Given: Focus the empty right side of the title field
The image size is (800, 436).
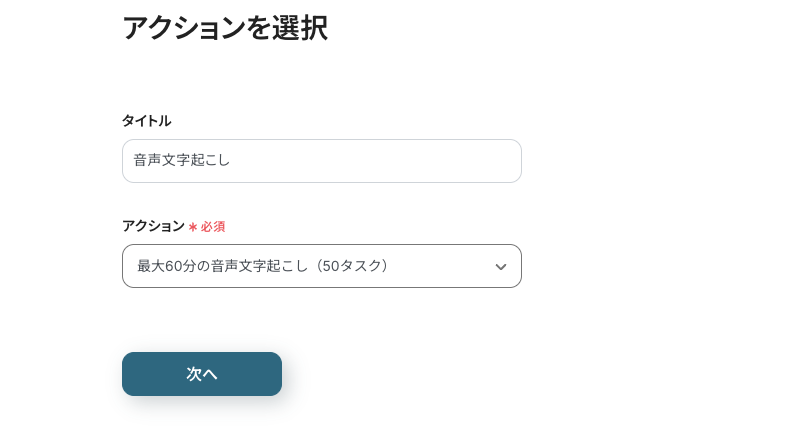Looking at the screenshot, I should (x=420, y=161).
